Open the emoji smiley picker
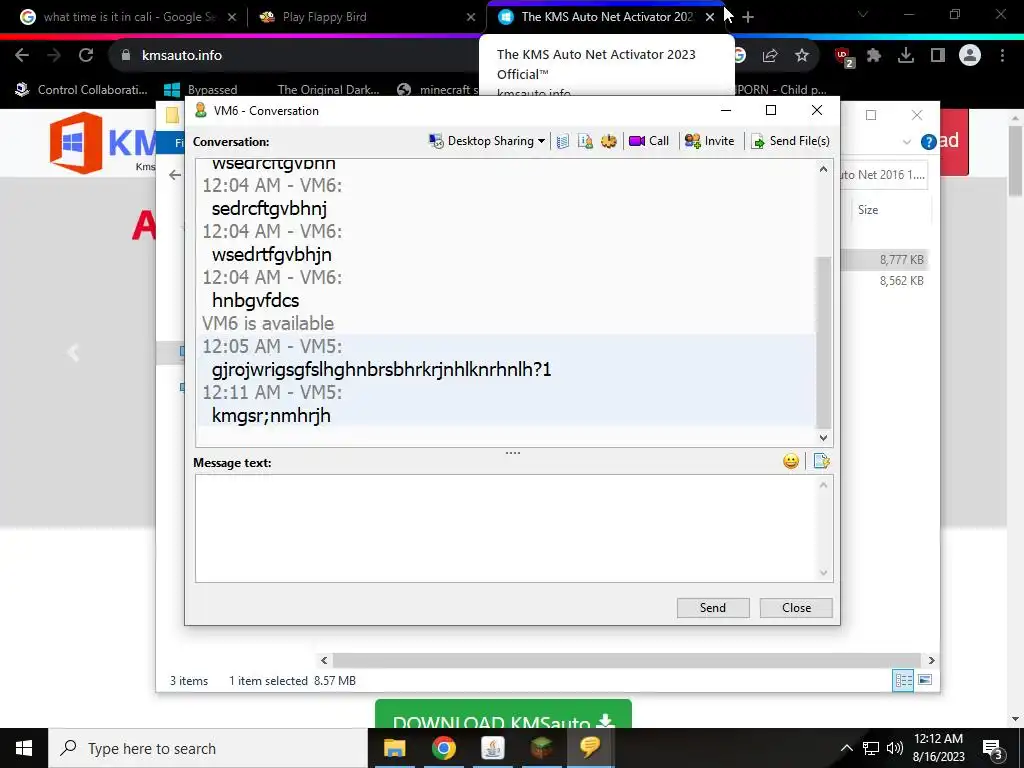1024x768 pixels. [791, 462]
